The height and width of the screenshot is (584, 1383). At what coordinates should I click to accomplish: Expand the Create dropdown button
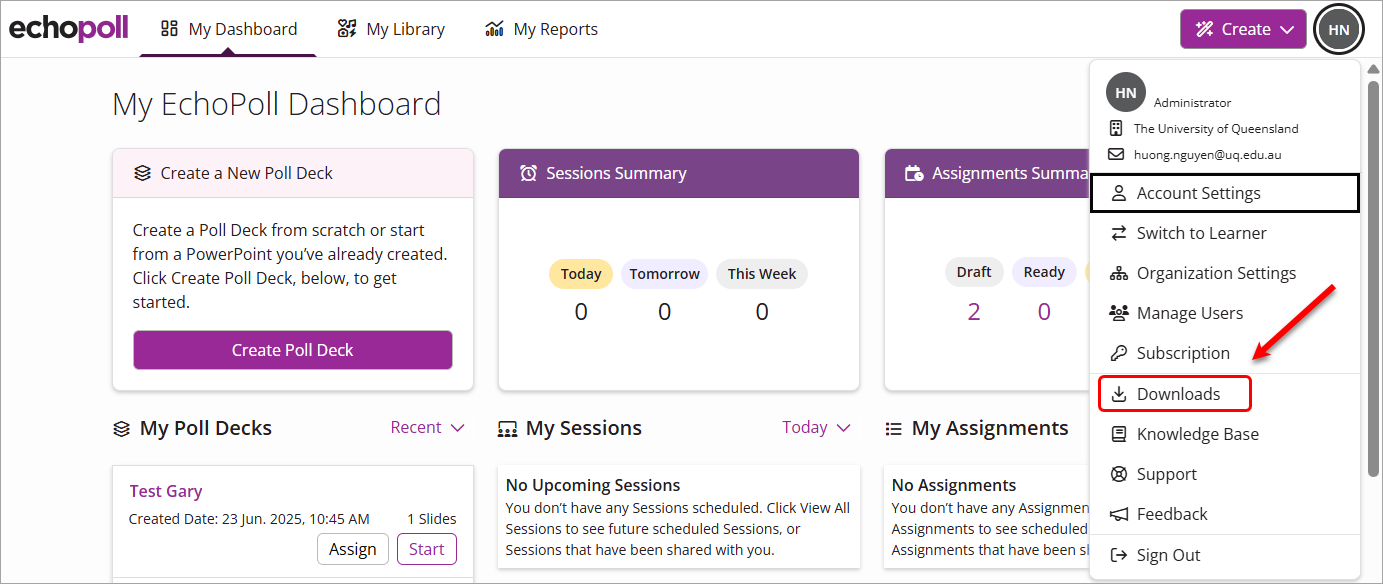pyautogui.click(x=1242, y=29)
